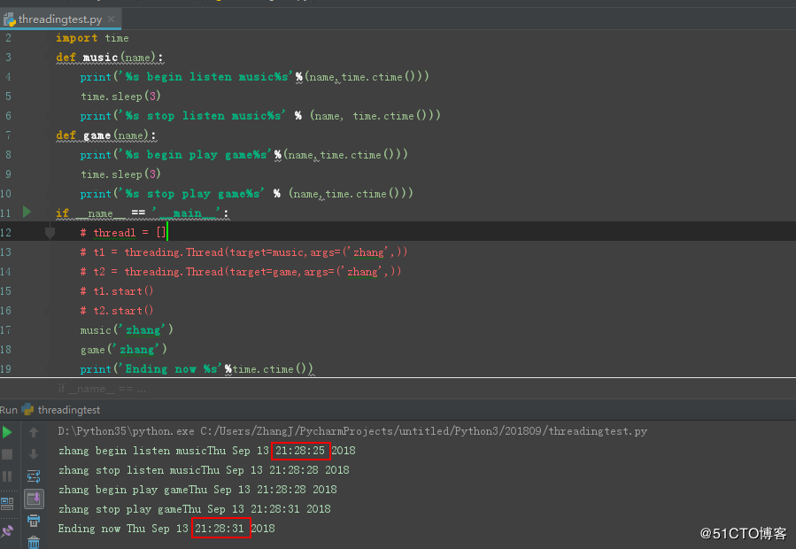Clear console with trash can icon

(34, 542)
